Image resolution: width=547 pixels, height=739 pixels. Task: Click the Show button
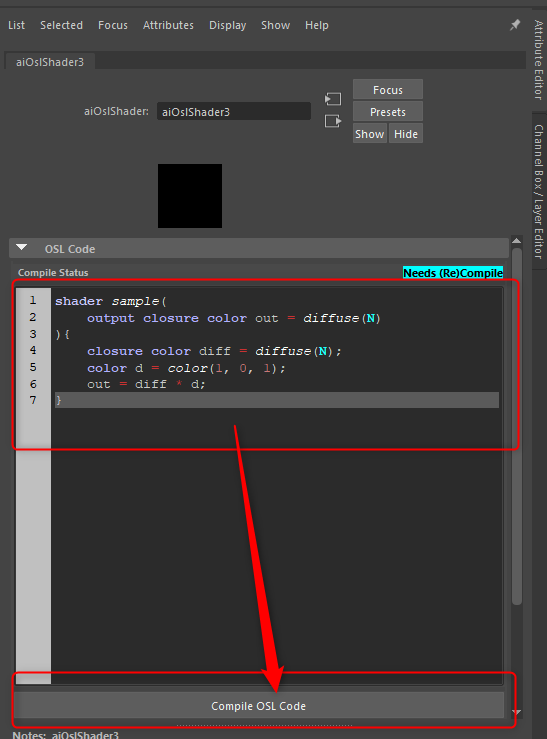pos(369,134)
